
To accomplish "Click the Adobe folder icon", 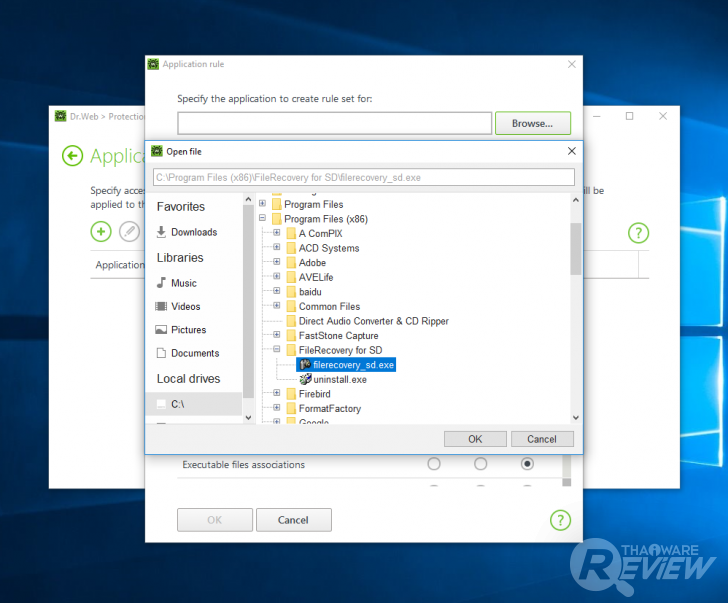I will [291, 263].
